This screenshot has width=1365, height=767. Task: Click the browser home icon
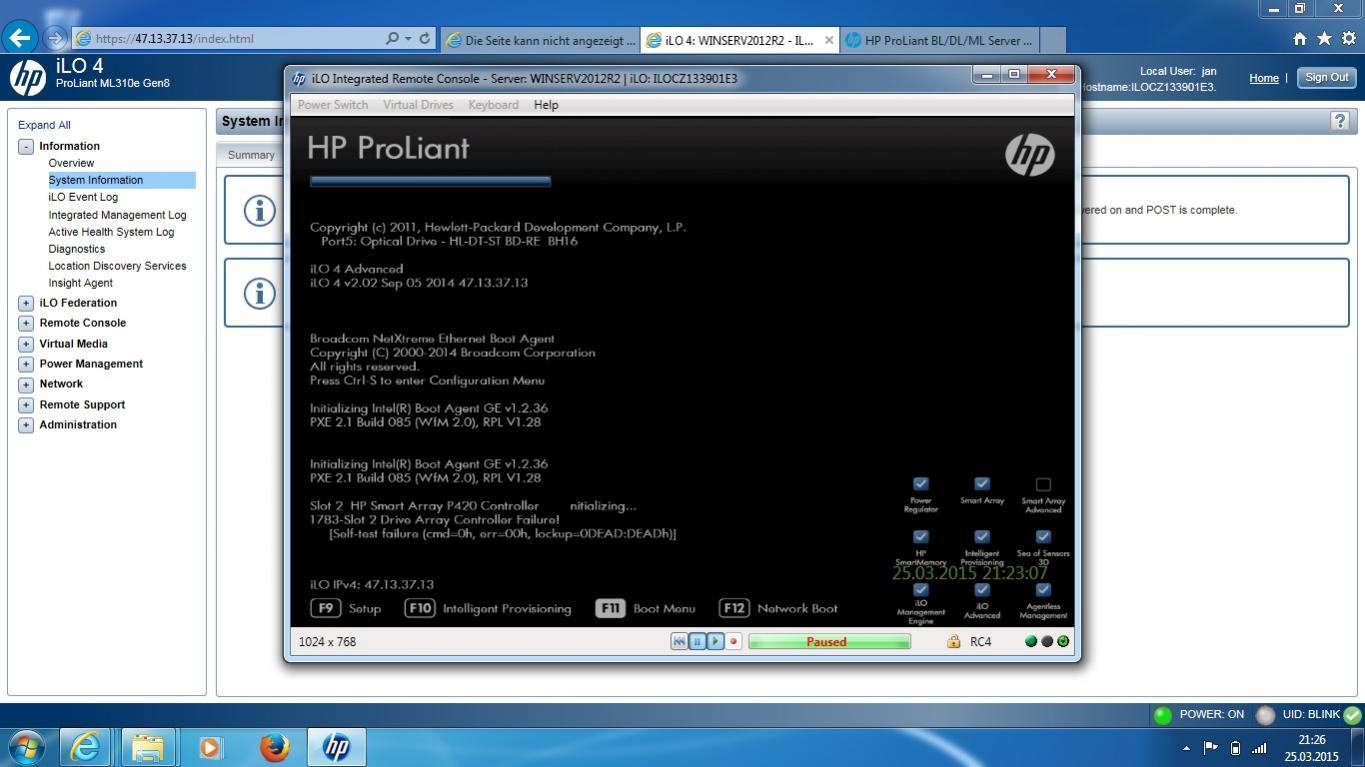[x=1300, y=39]
